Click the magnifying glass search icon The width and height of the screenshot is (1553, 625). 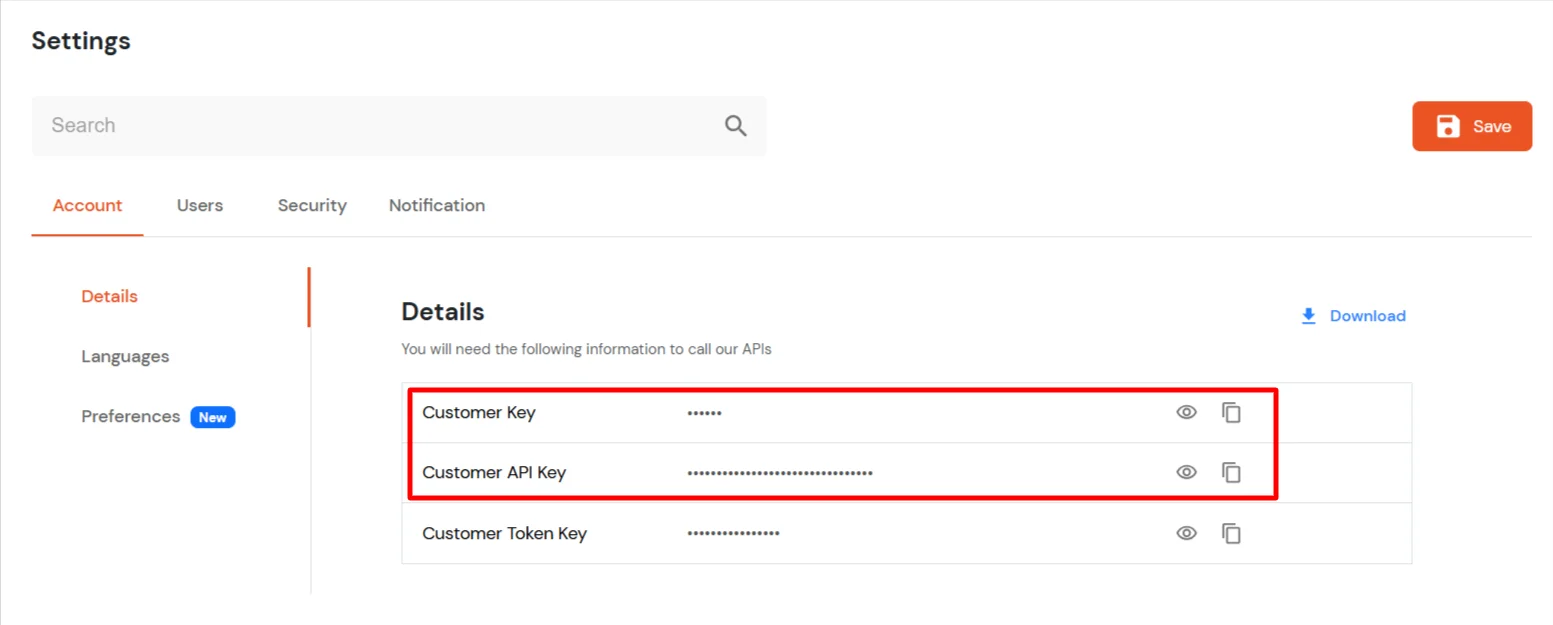coord(735,125)
